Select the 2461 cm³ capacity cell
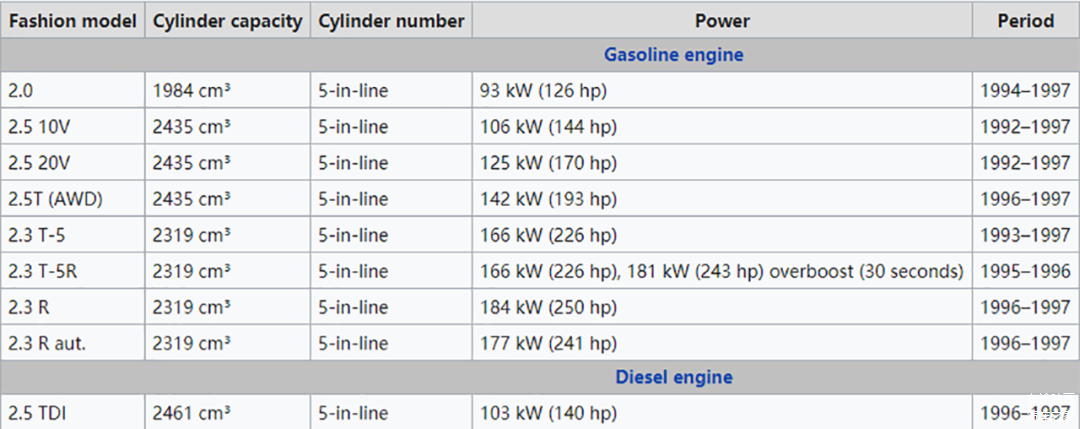This screenshot has height=429, width=1080. pos(191,412)
